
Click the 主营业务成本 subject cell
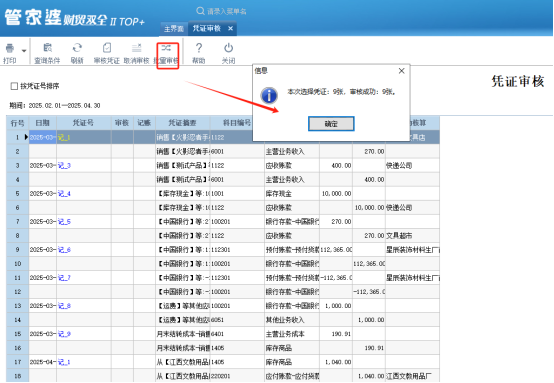(x=292, y=334)
